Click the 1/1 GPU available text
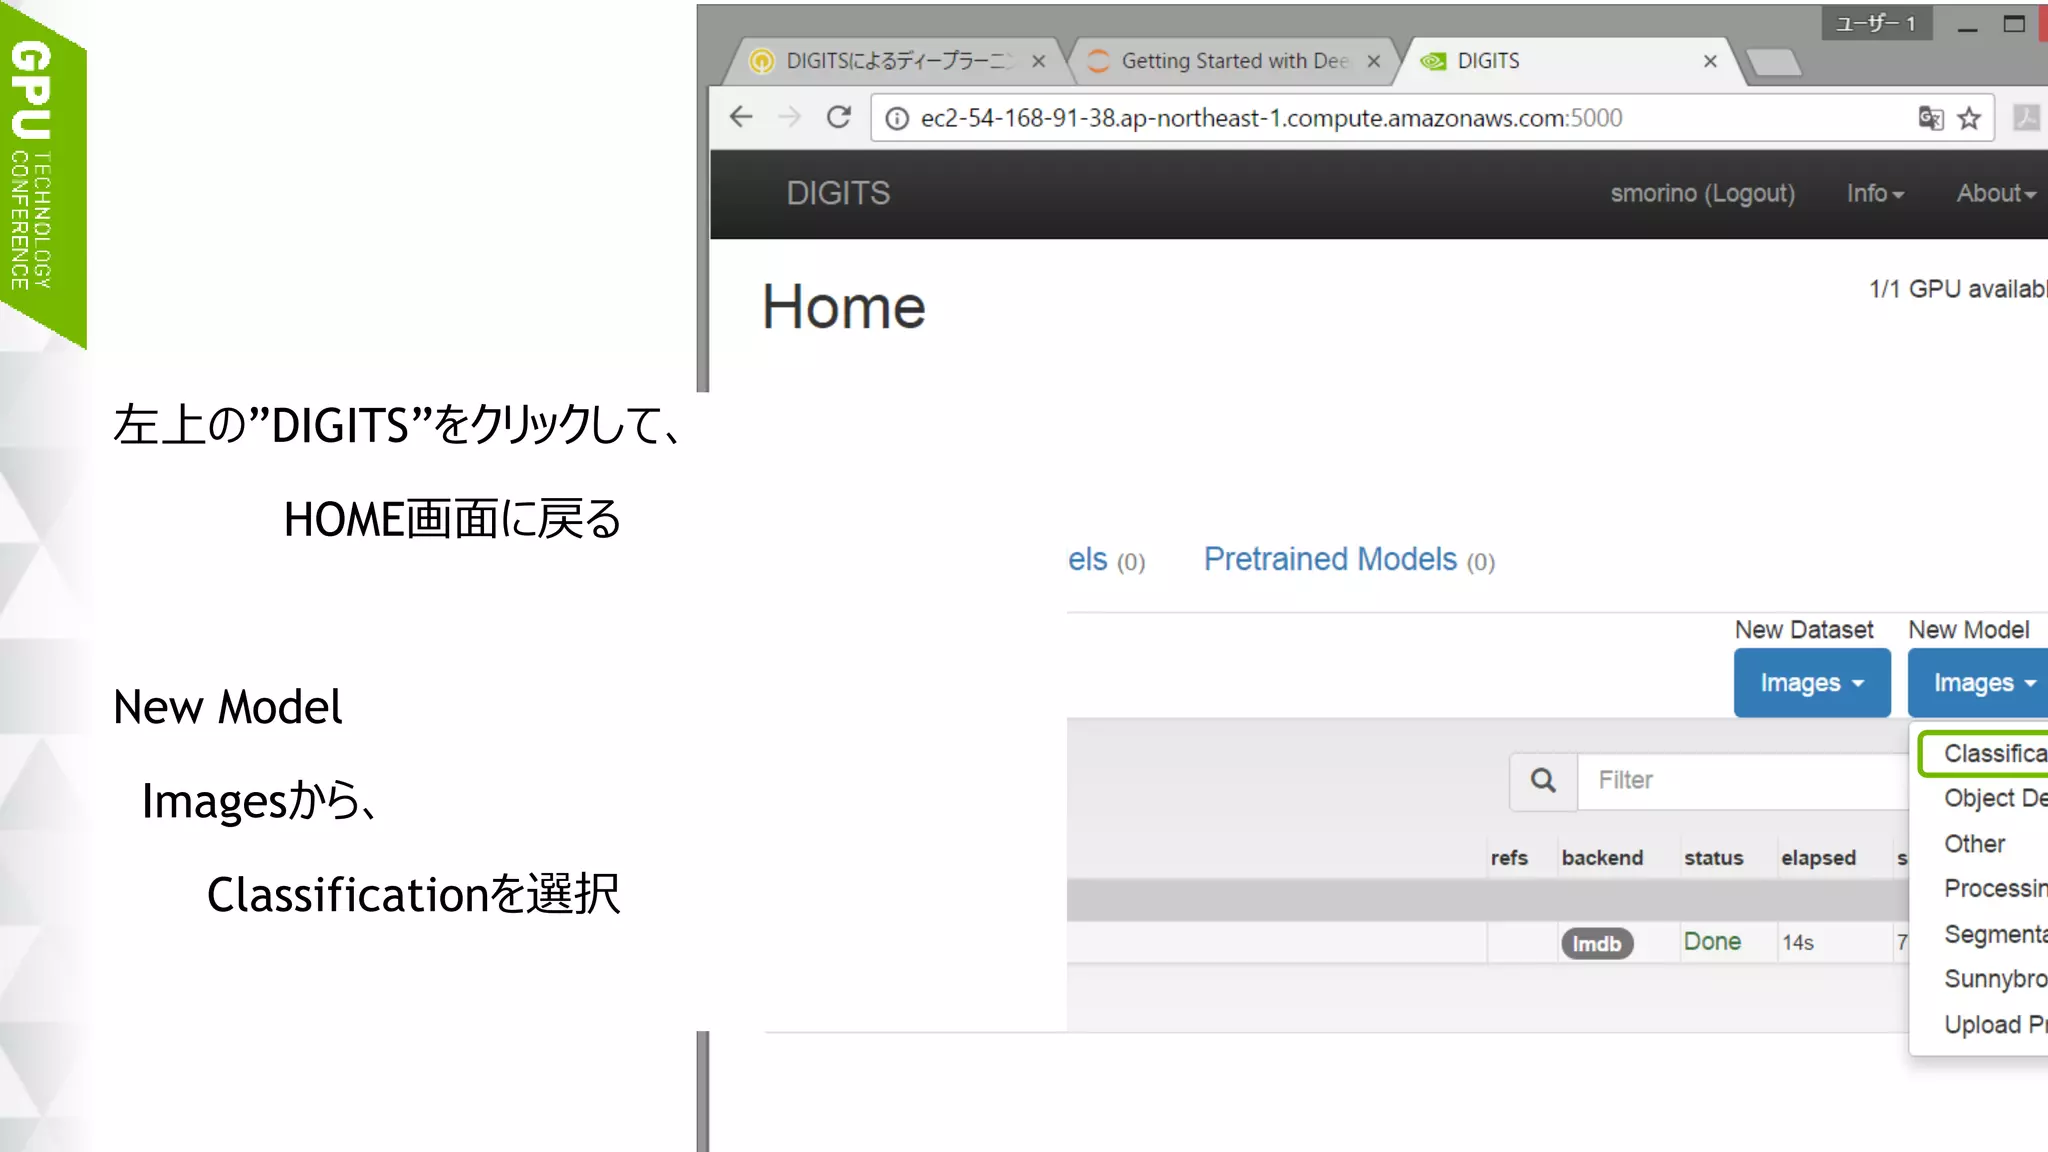The image size is (2048, 1152). [x=1958, y=289]
